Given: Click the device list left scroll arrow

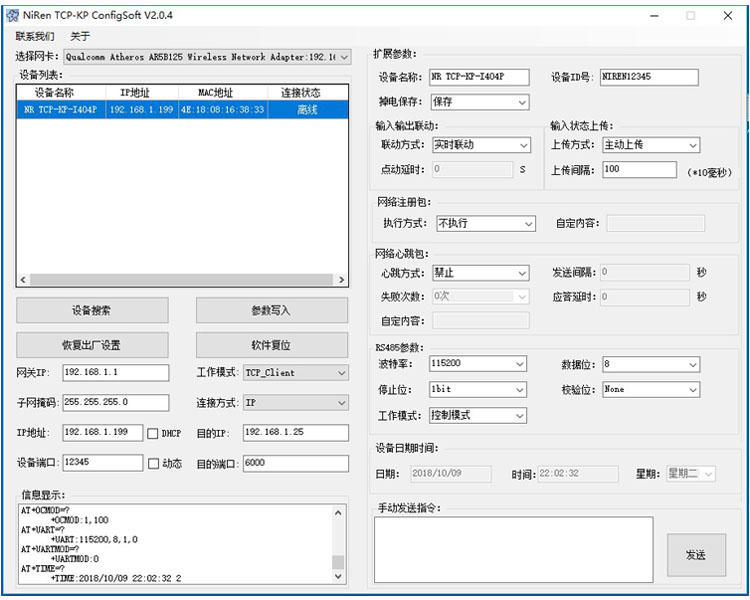Looking at the screenshot, I should tap(23, 279).
